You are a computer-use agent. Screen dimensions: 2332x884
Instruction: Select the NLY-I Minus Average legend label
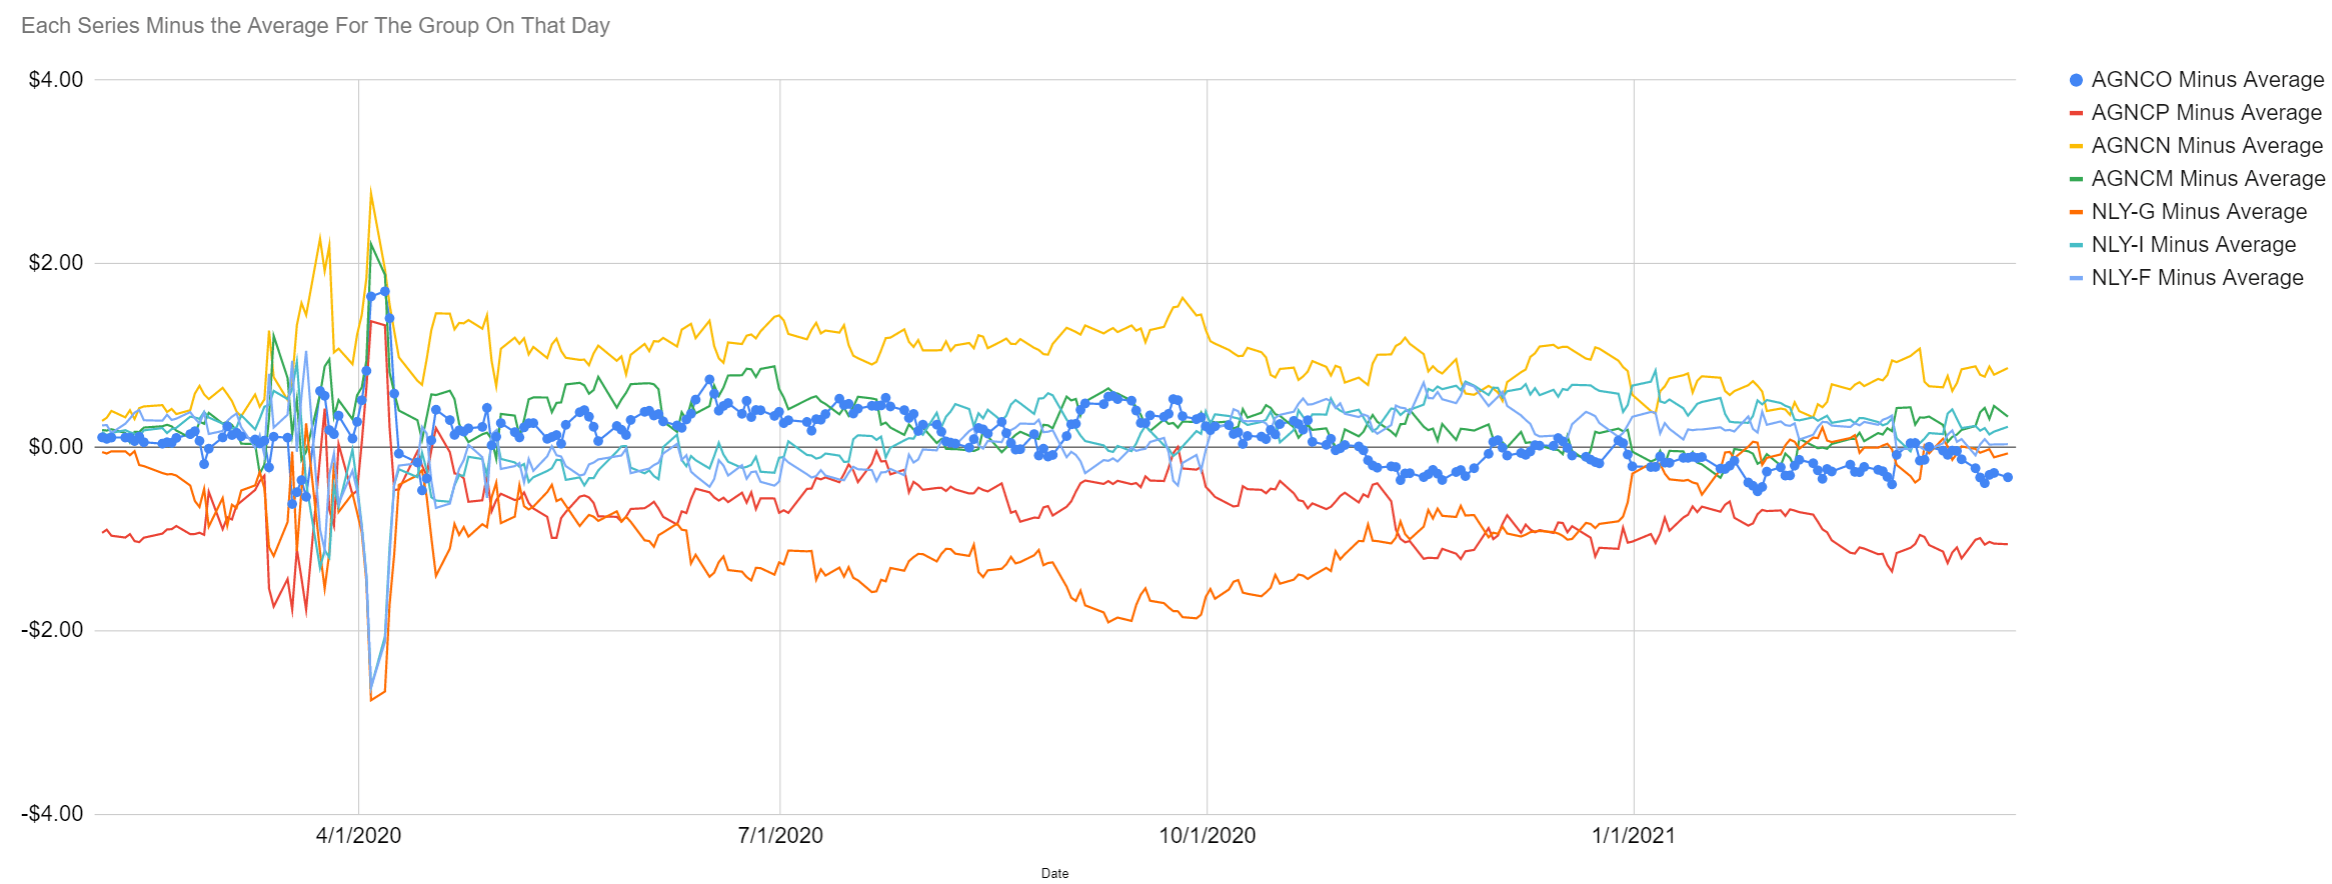click(2194, 245)
